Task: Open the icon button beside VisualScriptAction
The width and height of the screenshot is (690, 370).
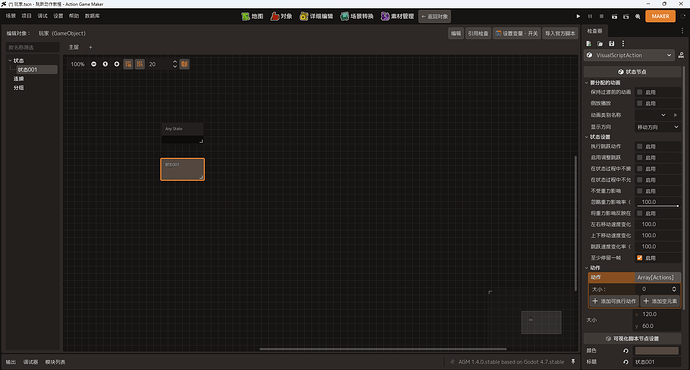Action: tap(681, 55)
